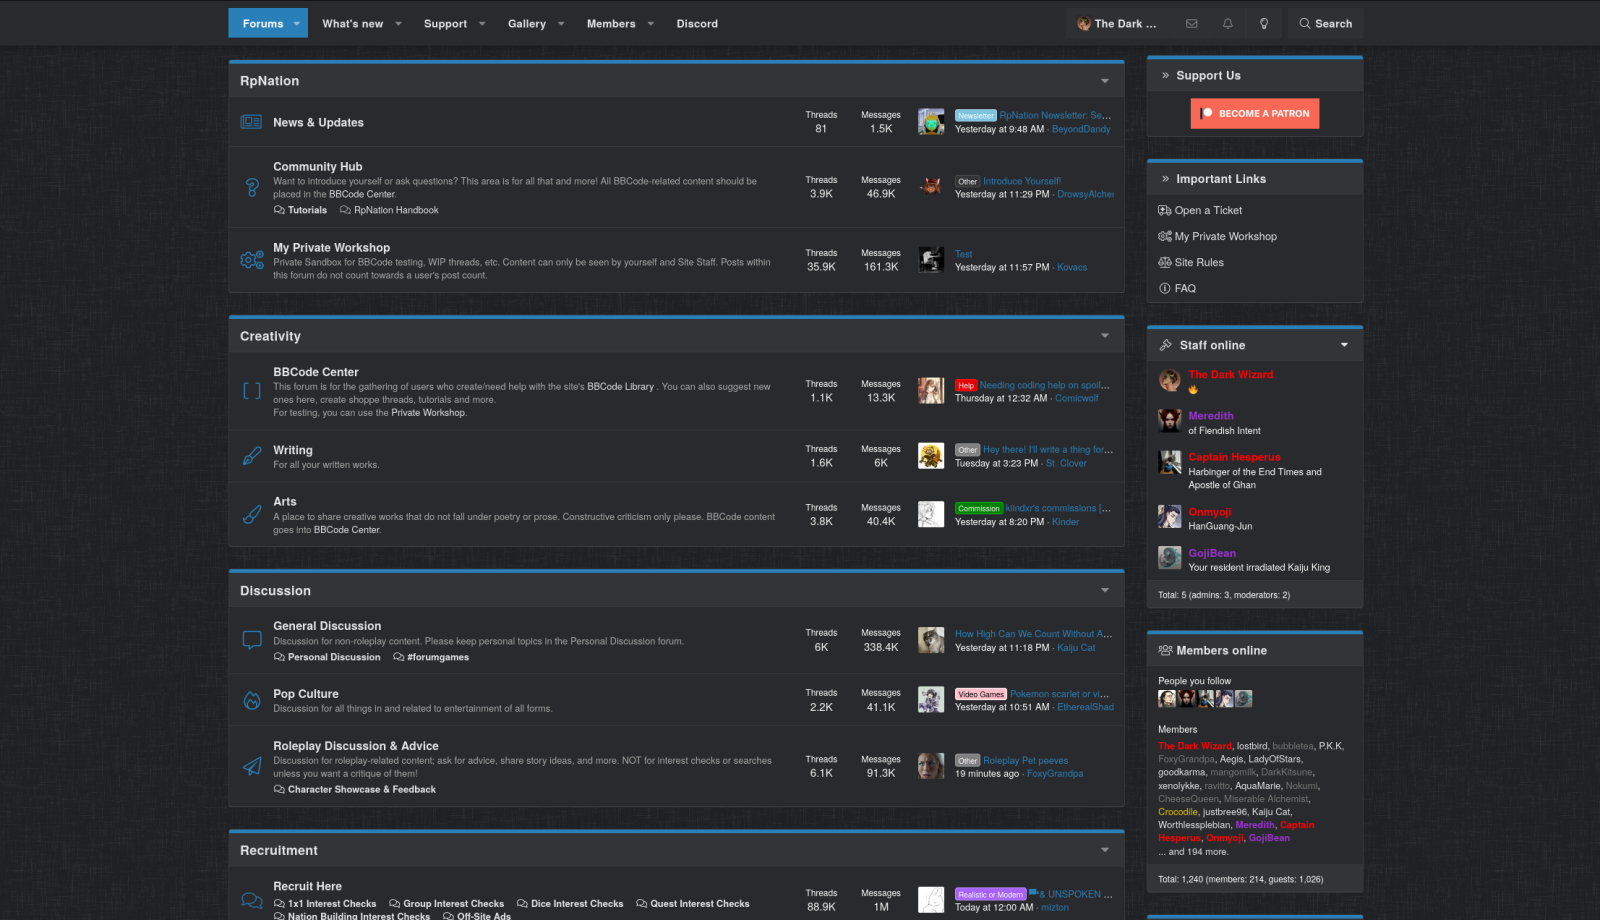Open the What's new menu item

(x=352, y=23)
